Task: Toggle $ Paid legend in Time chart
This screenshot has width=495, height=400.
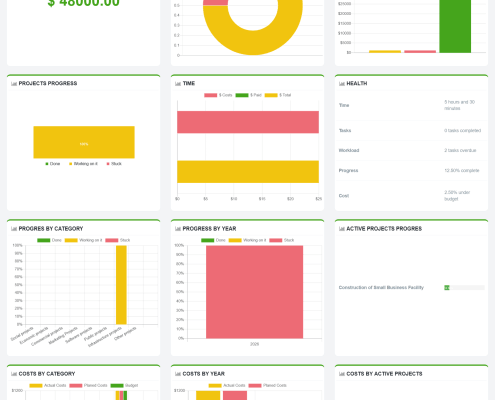Action: (x=248, y=95)
